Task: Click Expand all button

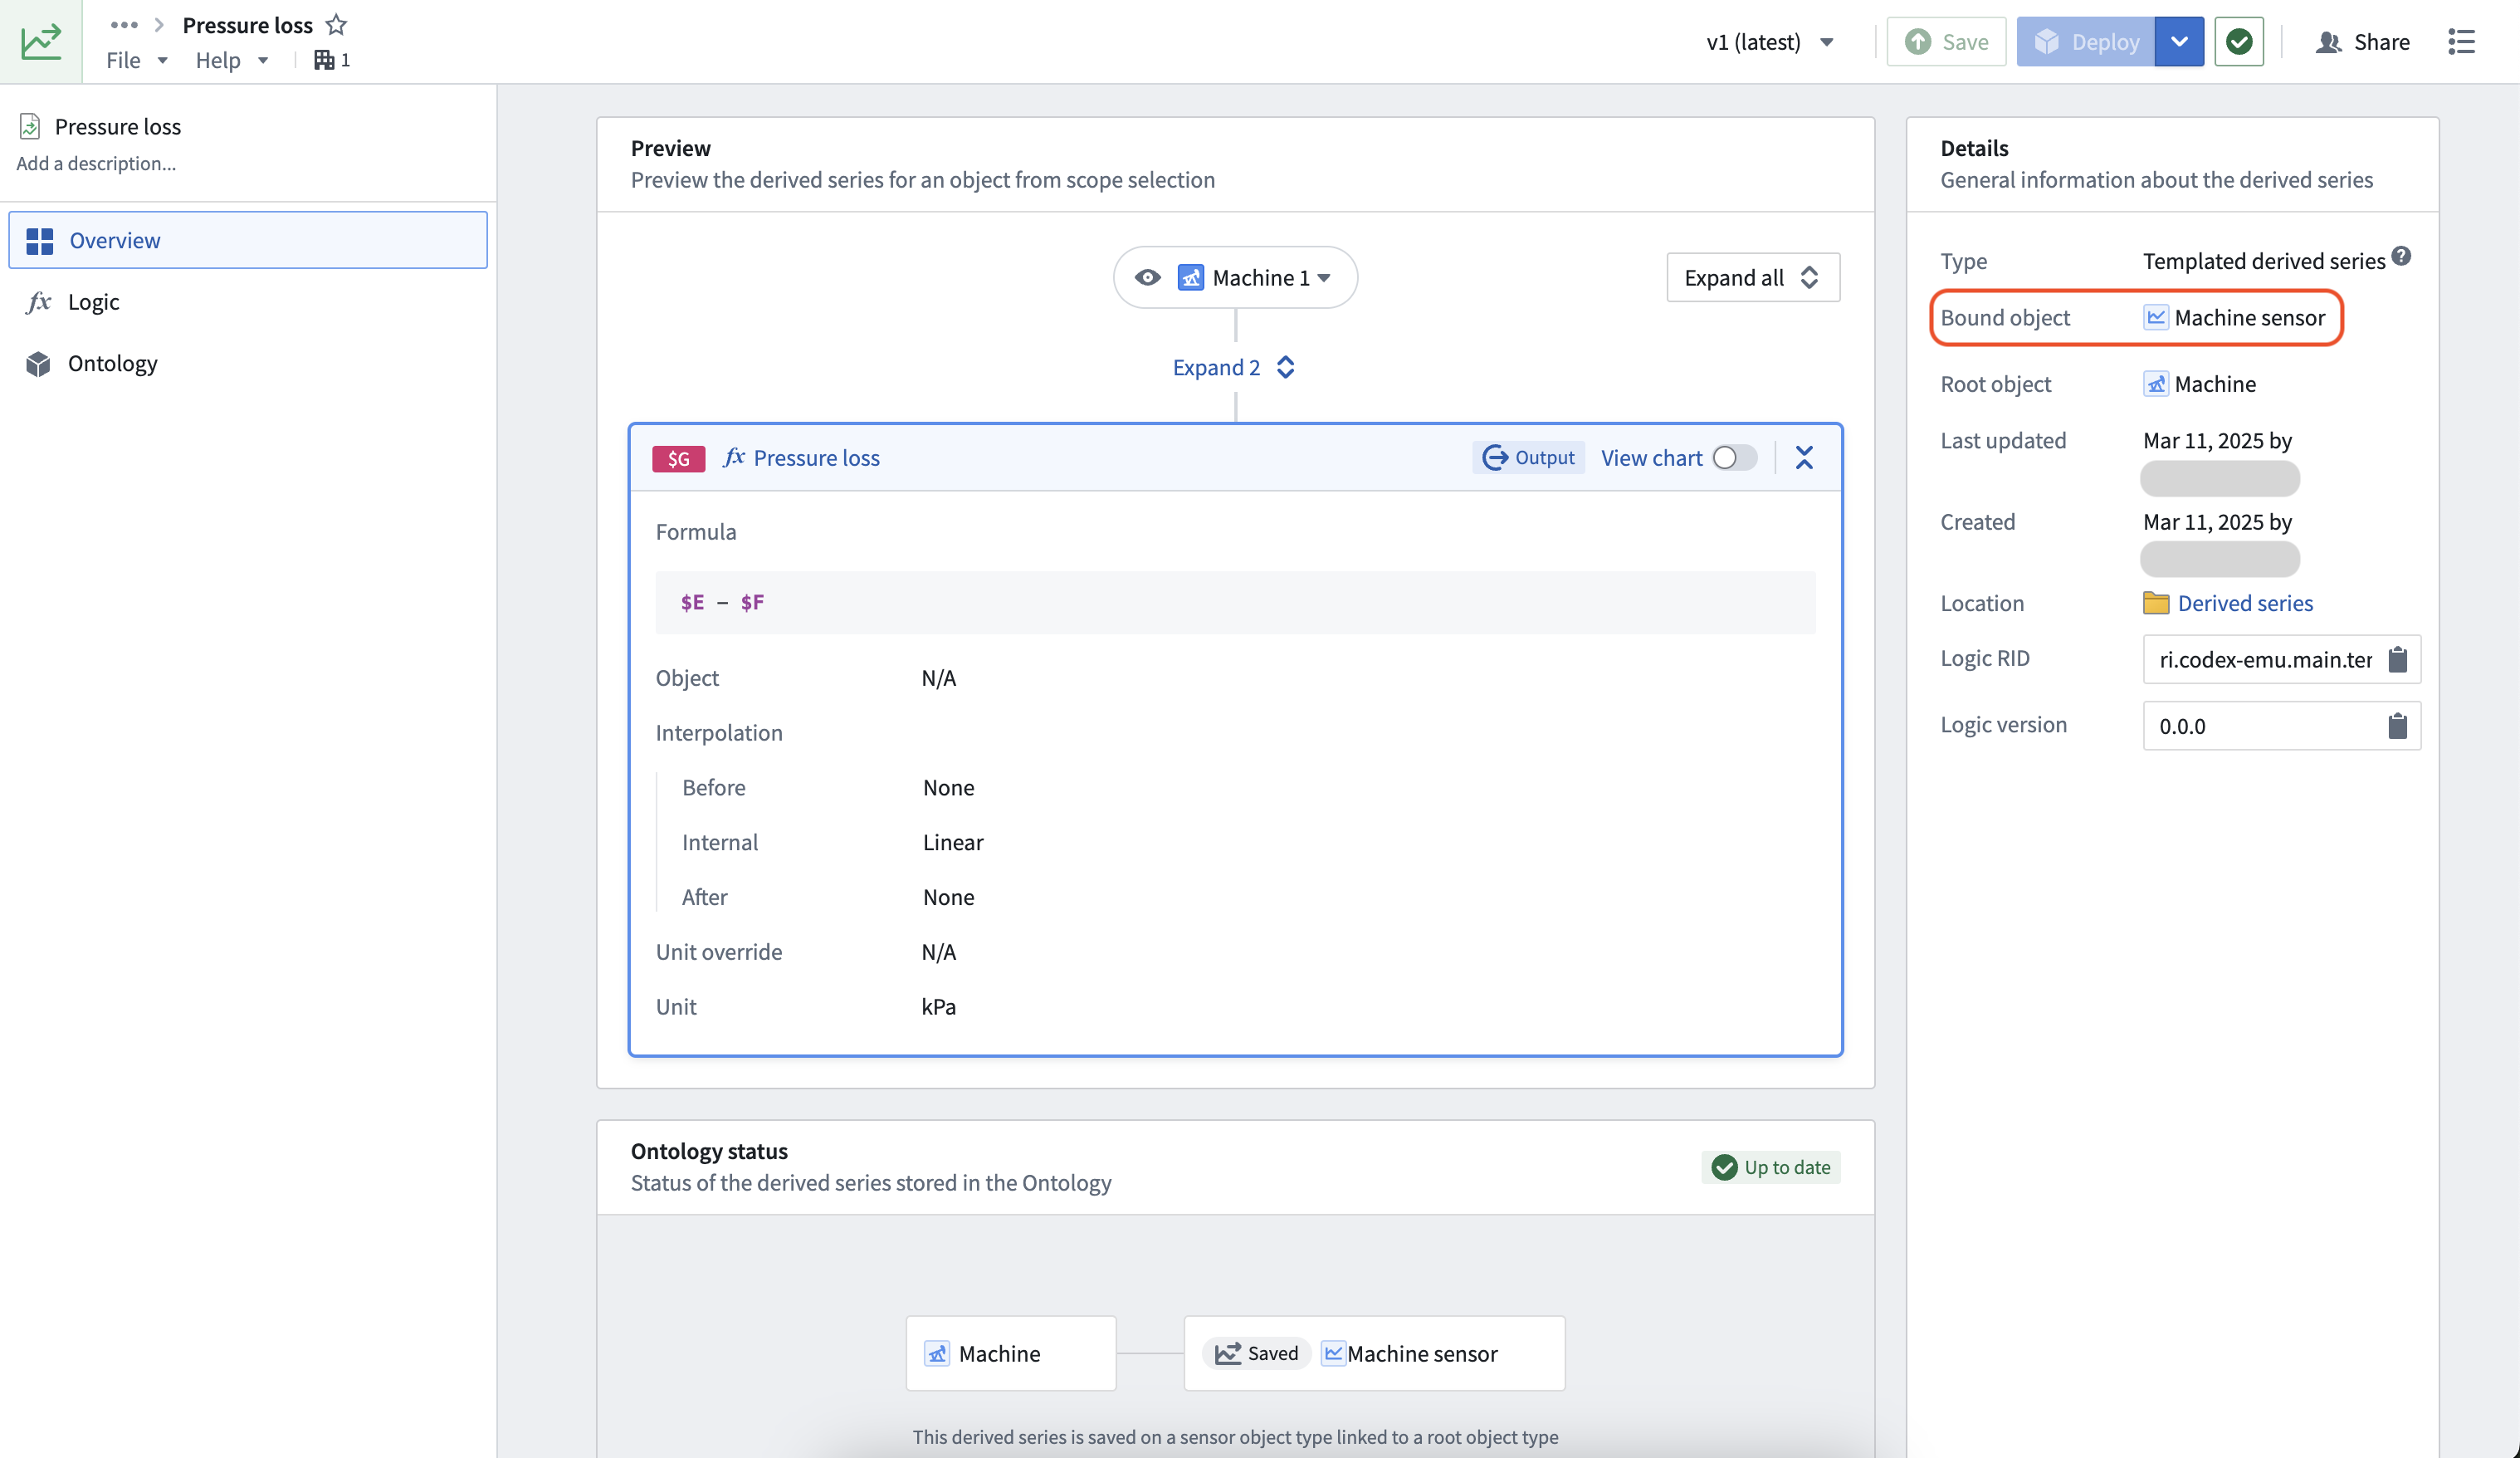Action: pyautogui.click(x=1753, y=277)
